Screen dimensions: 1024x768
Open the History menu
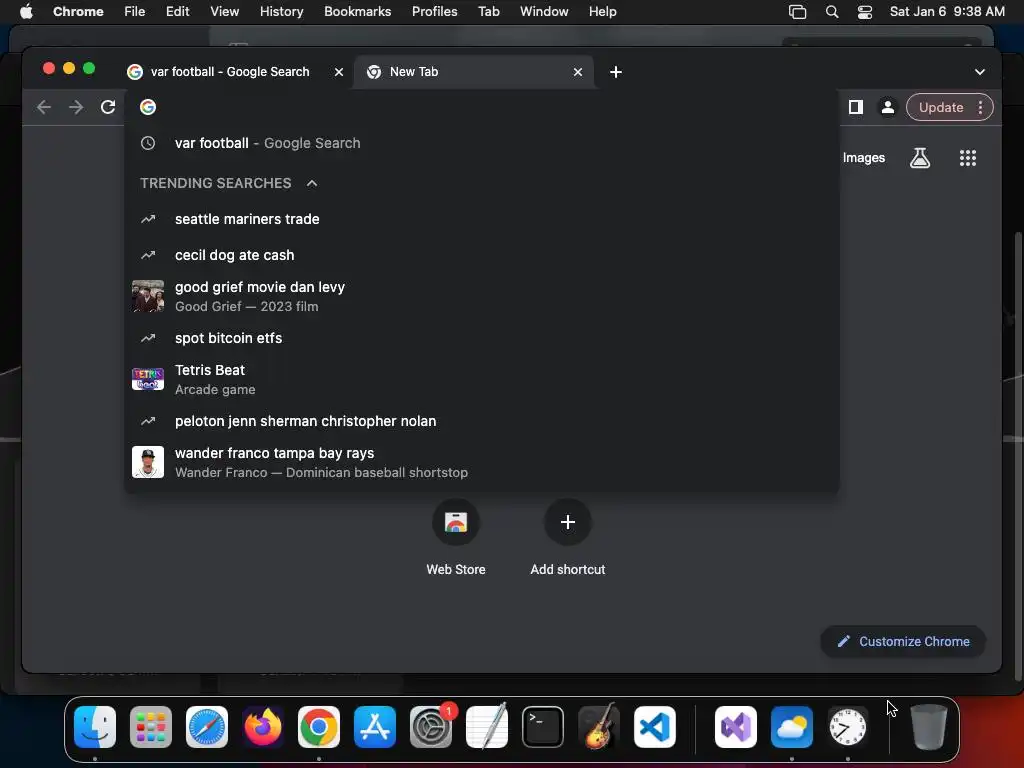[281, 12]
